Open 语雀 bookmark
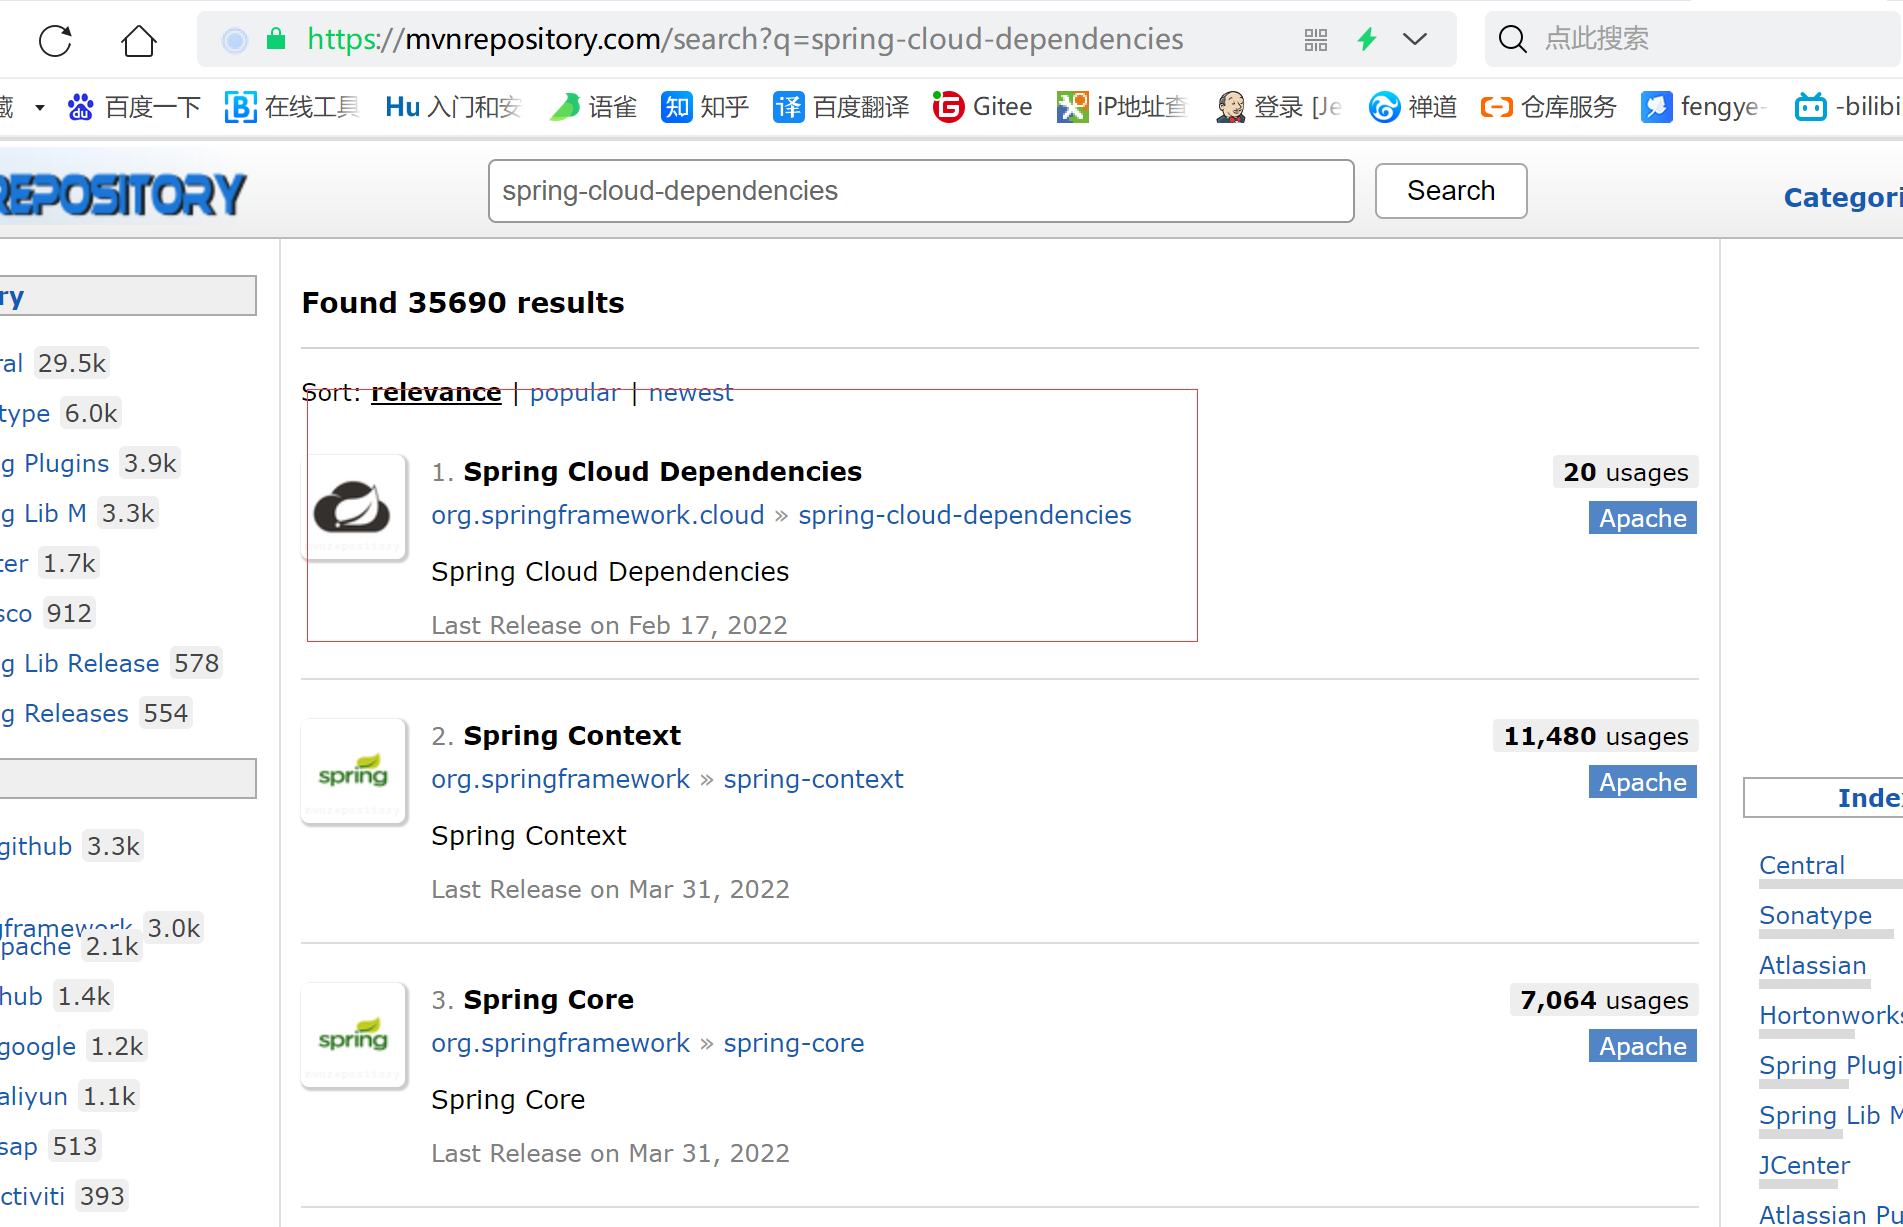This screenshot has height=1227, width=1903. click(x=593, y=107)
